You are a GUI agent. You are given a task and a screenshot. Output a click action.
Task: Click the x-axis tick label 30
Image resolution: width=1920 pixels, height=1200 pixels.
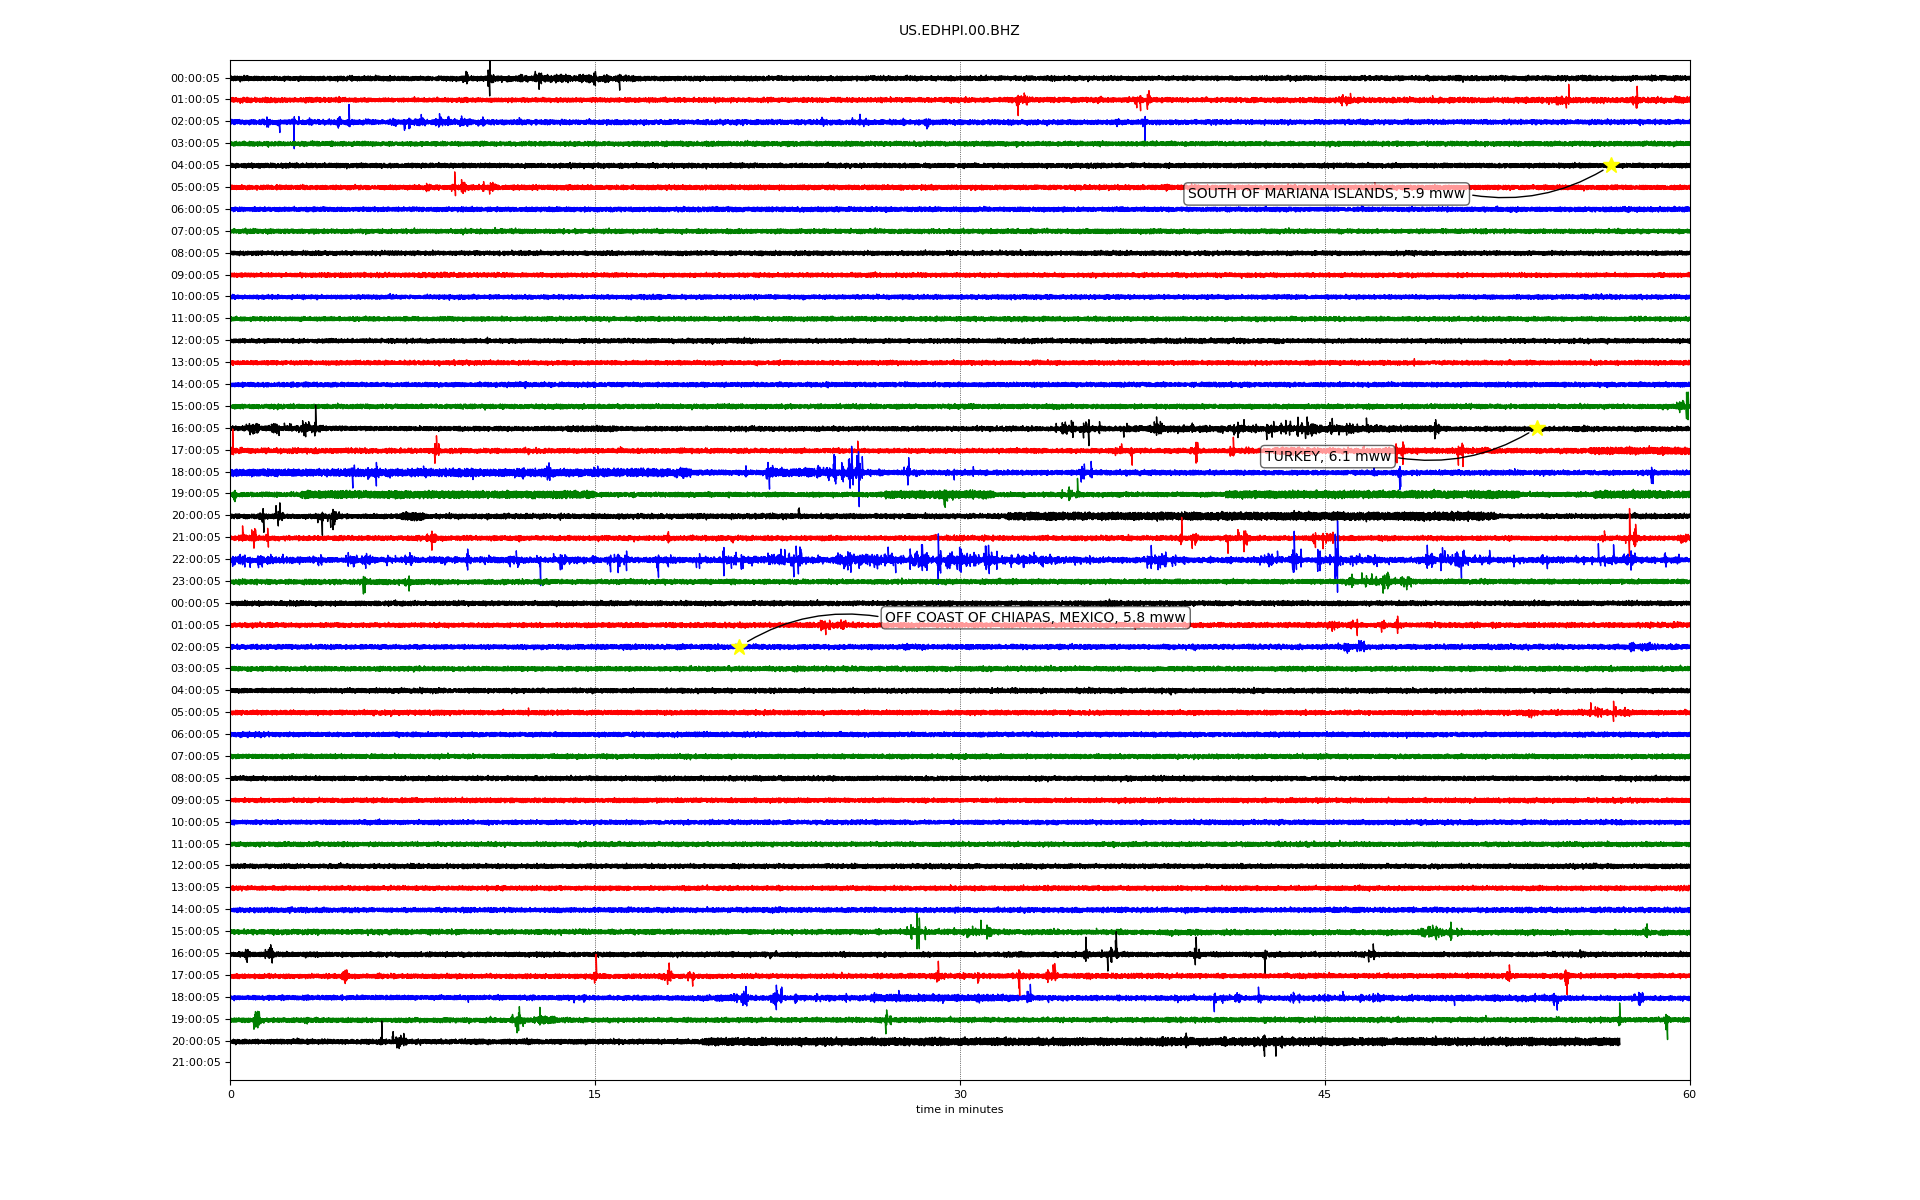coord(960,1095)
